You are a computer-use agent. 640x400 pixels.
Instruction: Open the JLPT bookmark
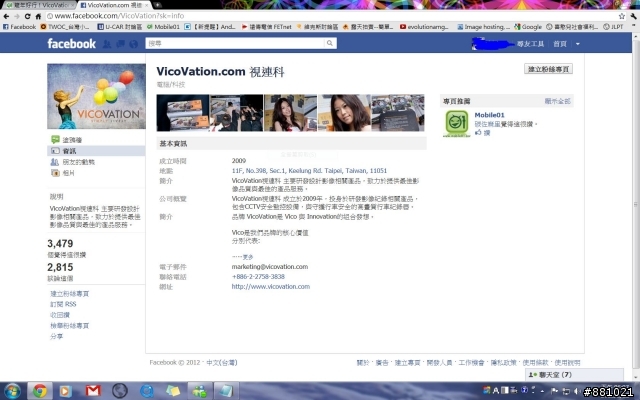613,27
